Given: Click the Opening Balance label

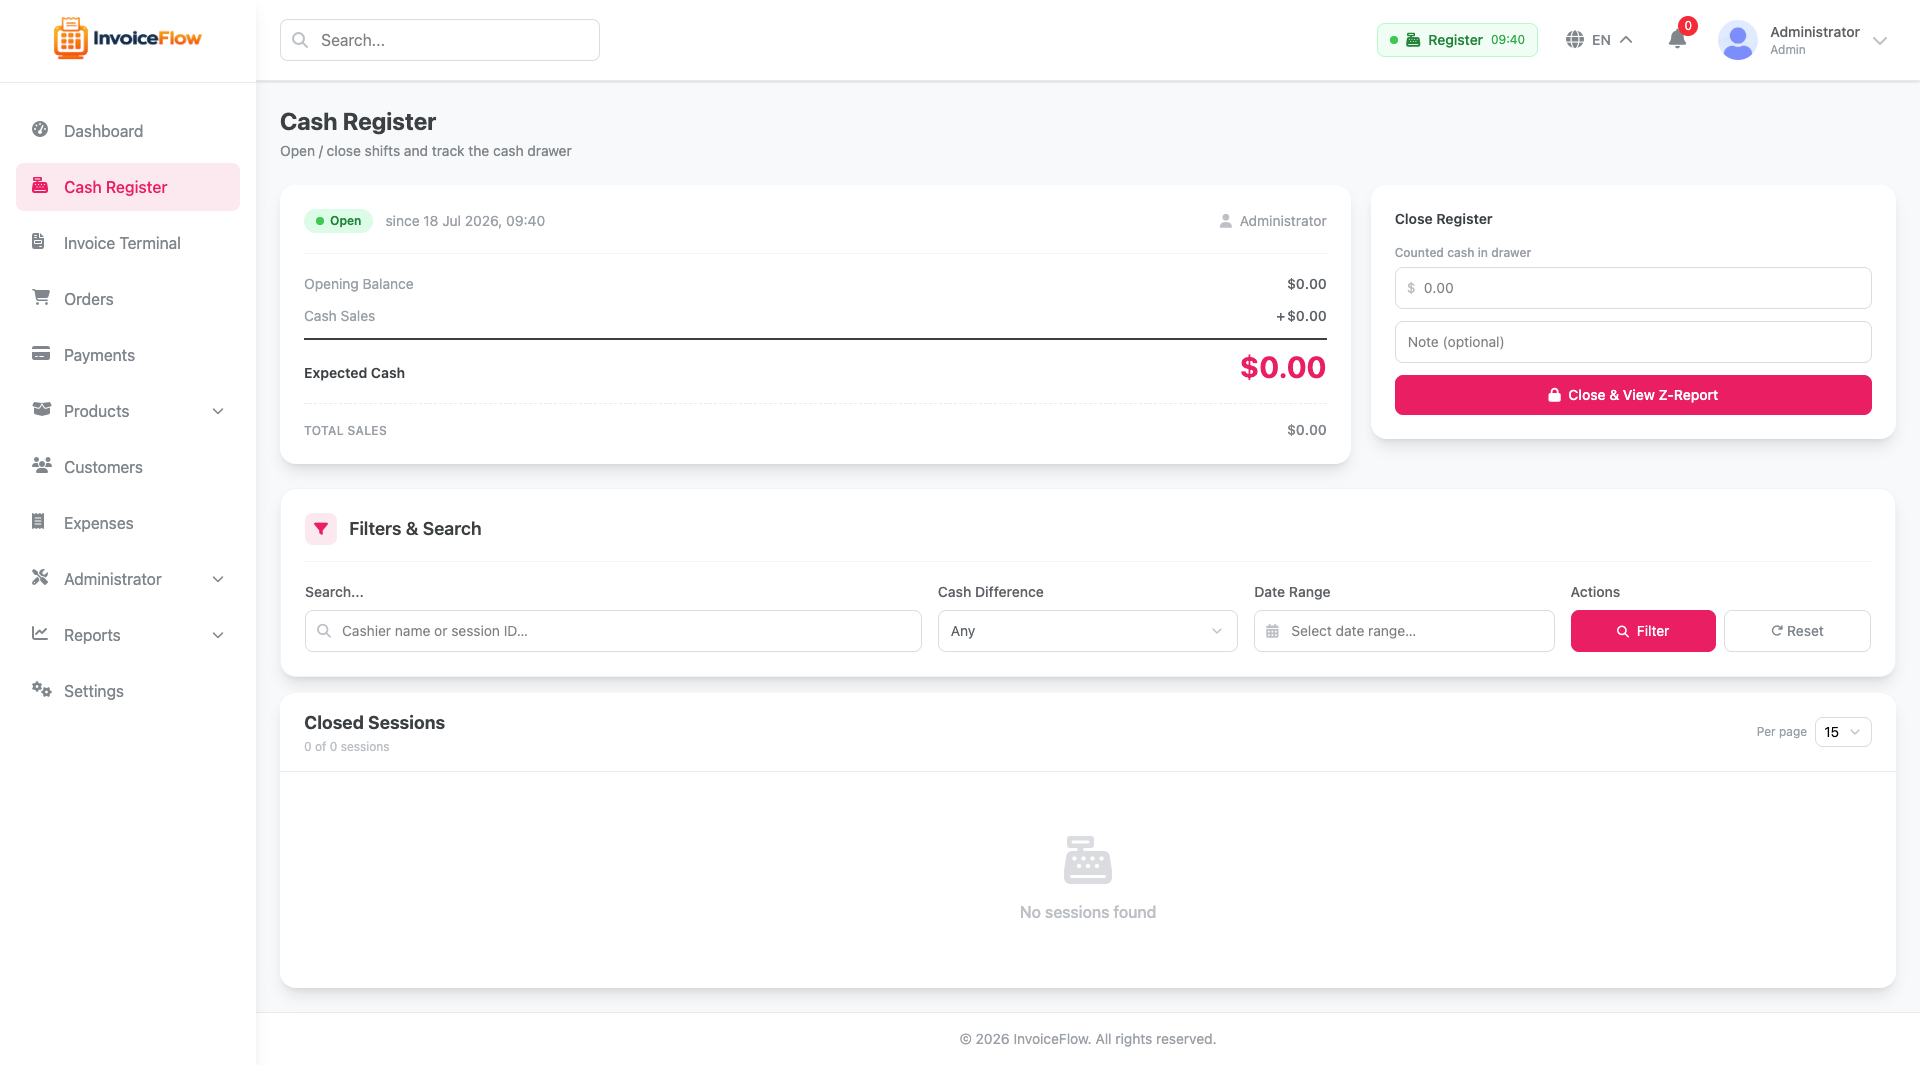Looking at the screenshot, I should pos(358,284).
